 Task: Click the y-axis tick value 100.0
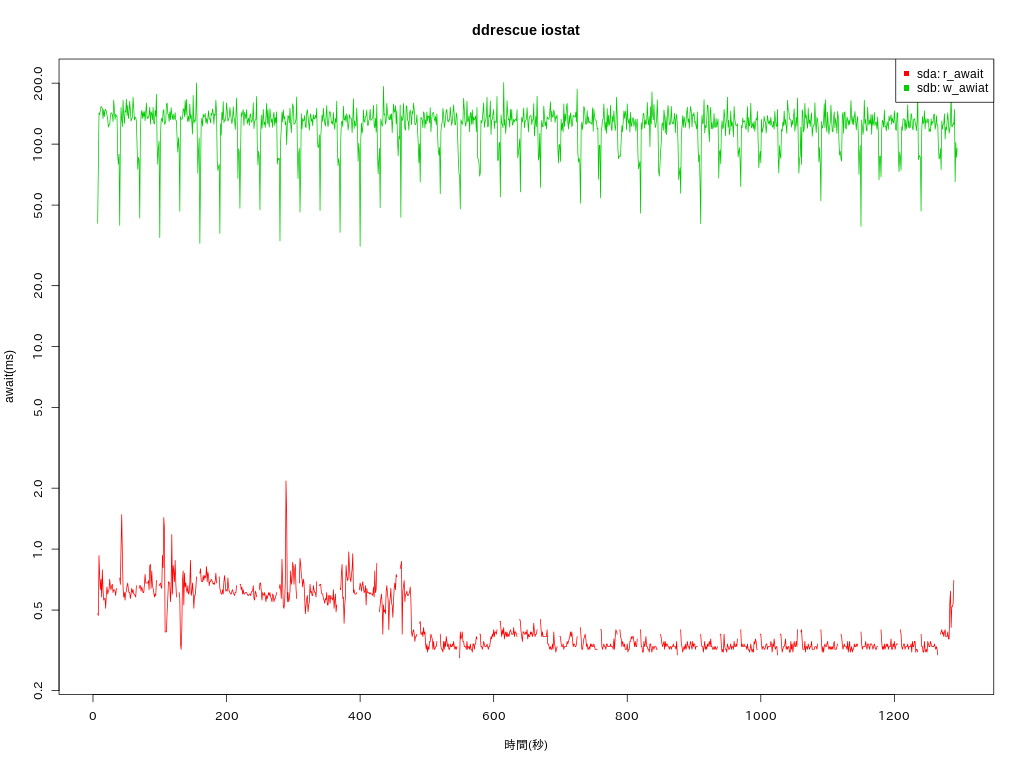click(x=38, y=144)
